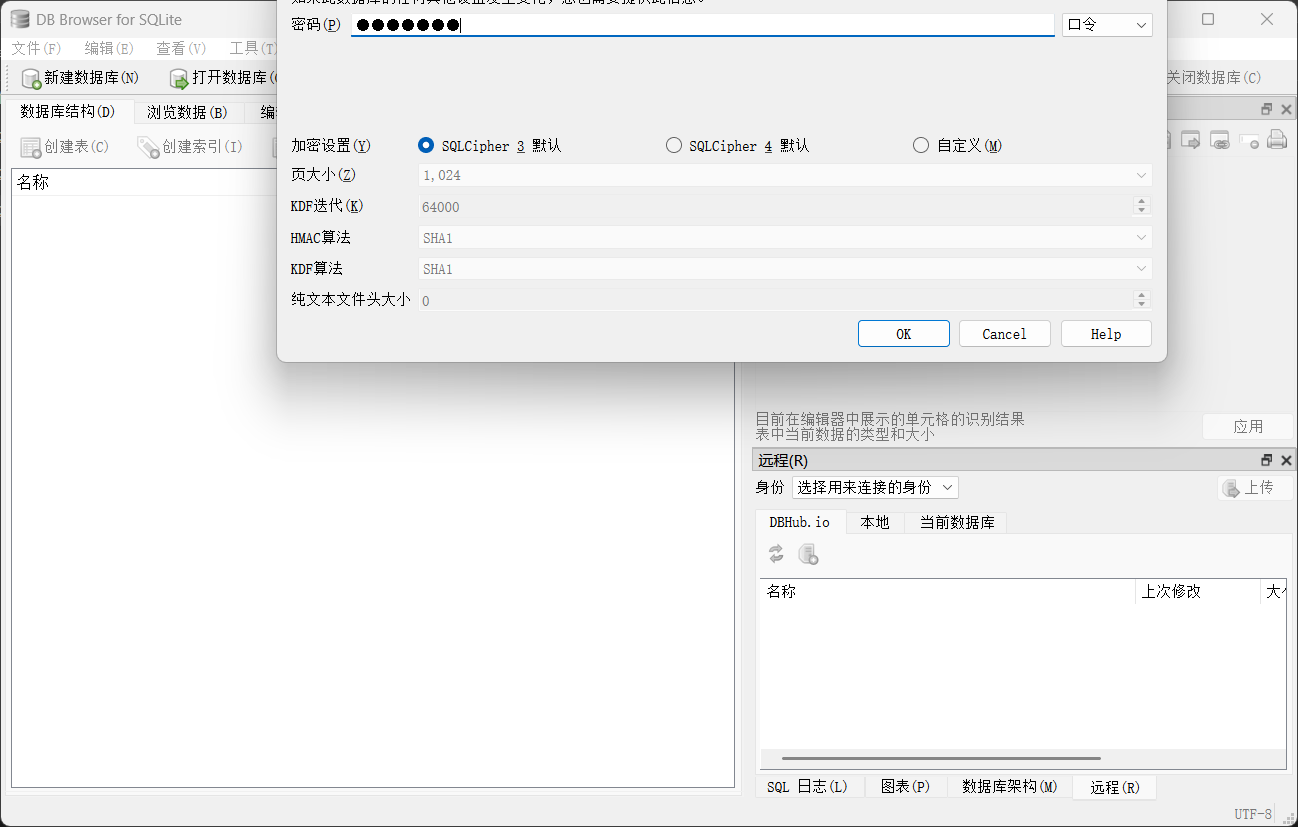Select the DBHub.io tab
Image resolution: width=1298 pixels, height=827 pixels.
pos(799,522)
